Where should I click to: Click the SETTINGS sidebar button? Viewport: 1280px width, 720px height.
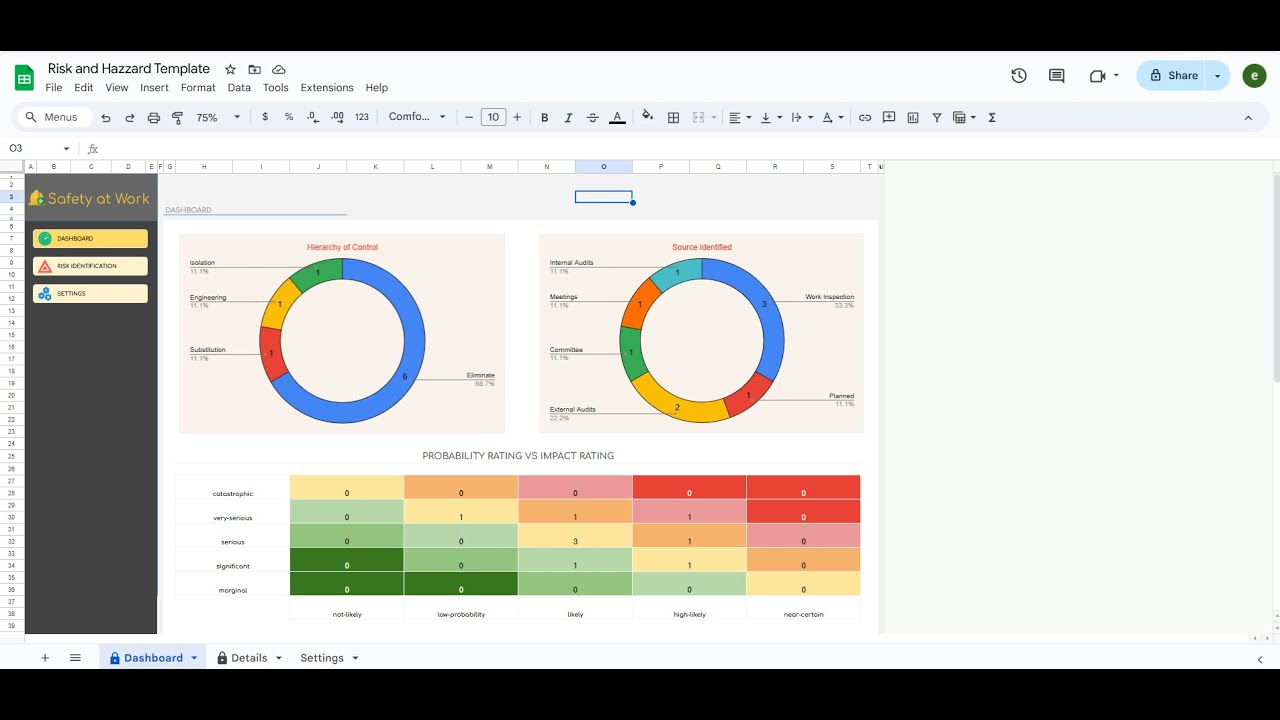(90, 294)
